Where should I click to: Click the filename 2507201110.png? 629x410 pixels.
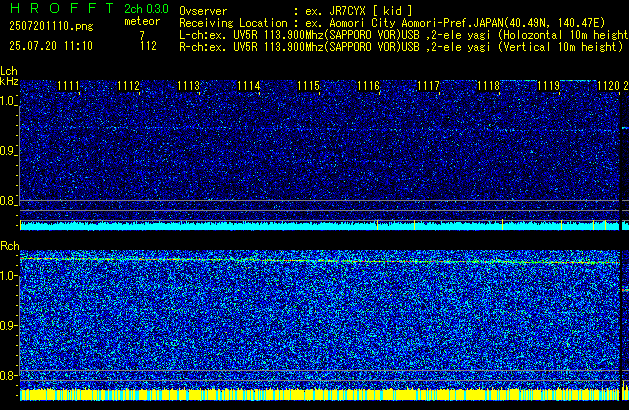coord(51,26)
